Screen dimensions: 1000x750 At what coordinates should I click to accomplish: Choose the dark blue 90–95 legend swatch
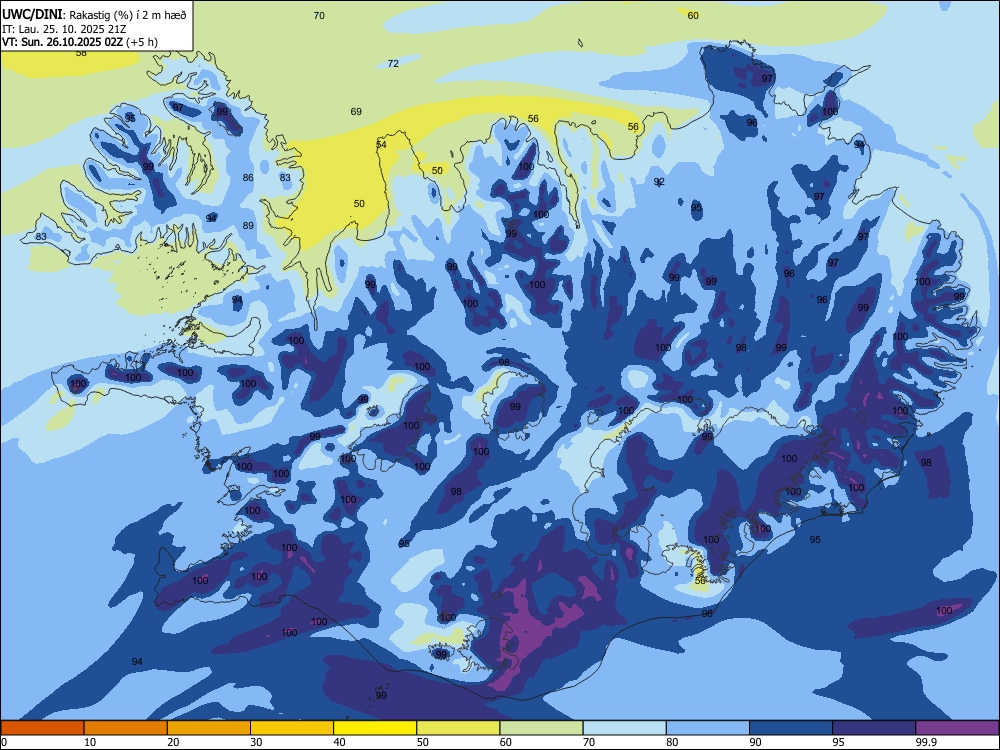point(791,728)
